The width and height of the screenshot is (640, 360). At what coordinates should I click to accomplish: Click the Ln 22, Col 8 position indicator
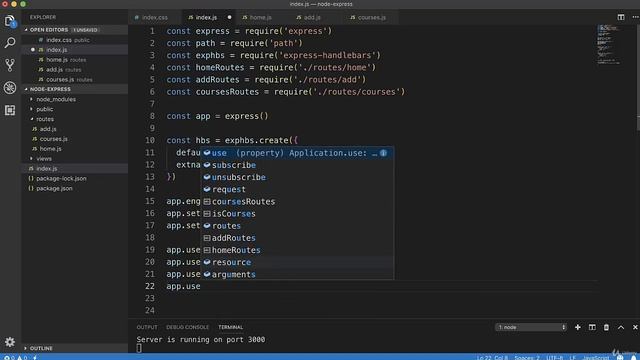tap(492, 358)
